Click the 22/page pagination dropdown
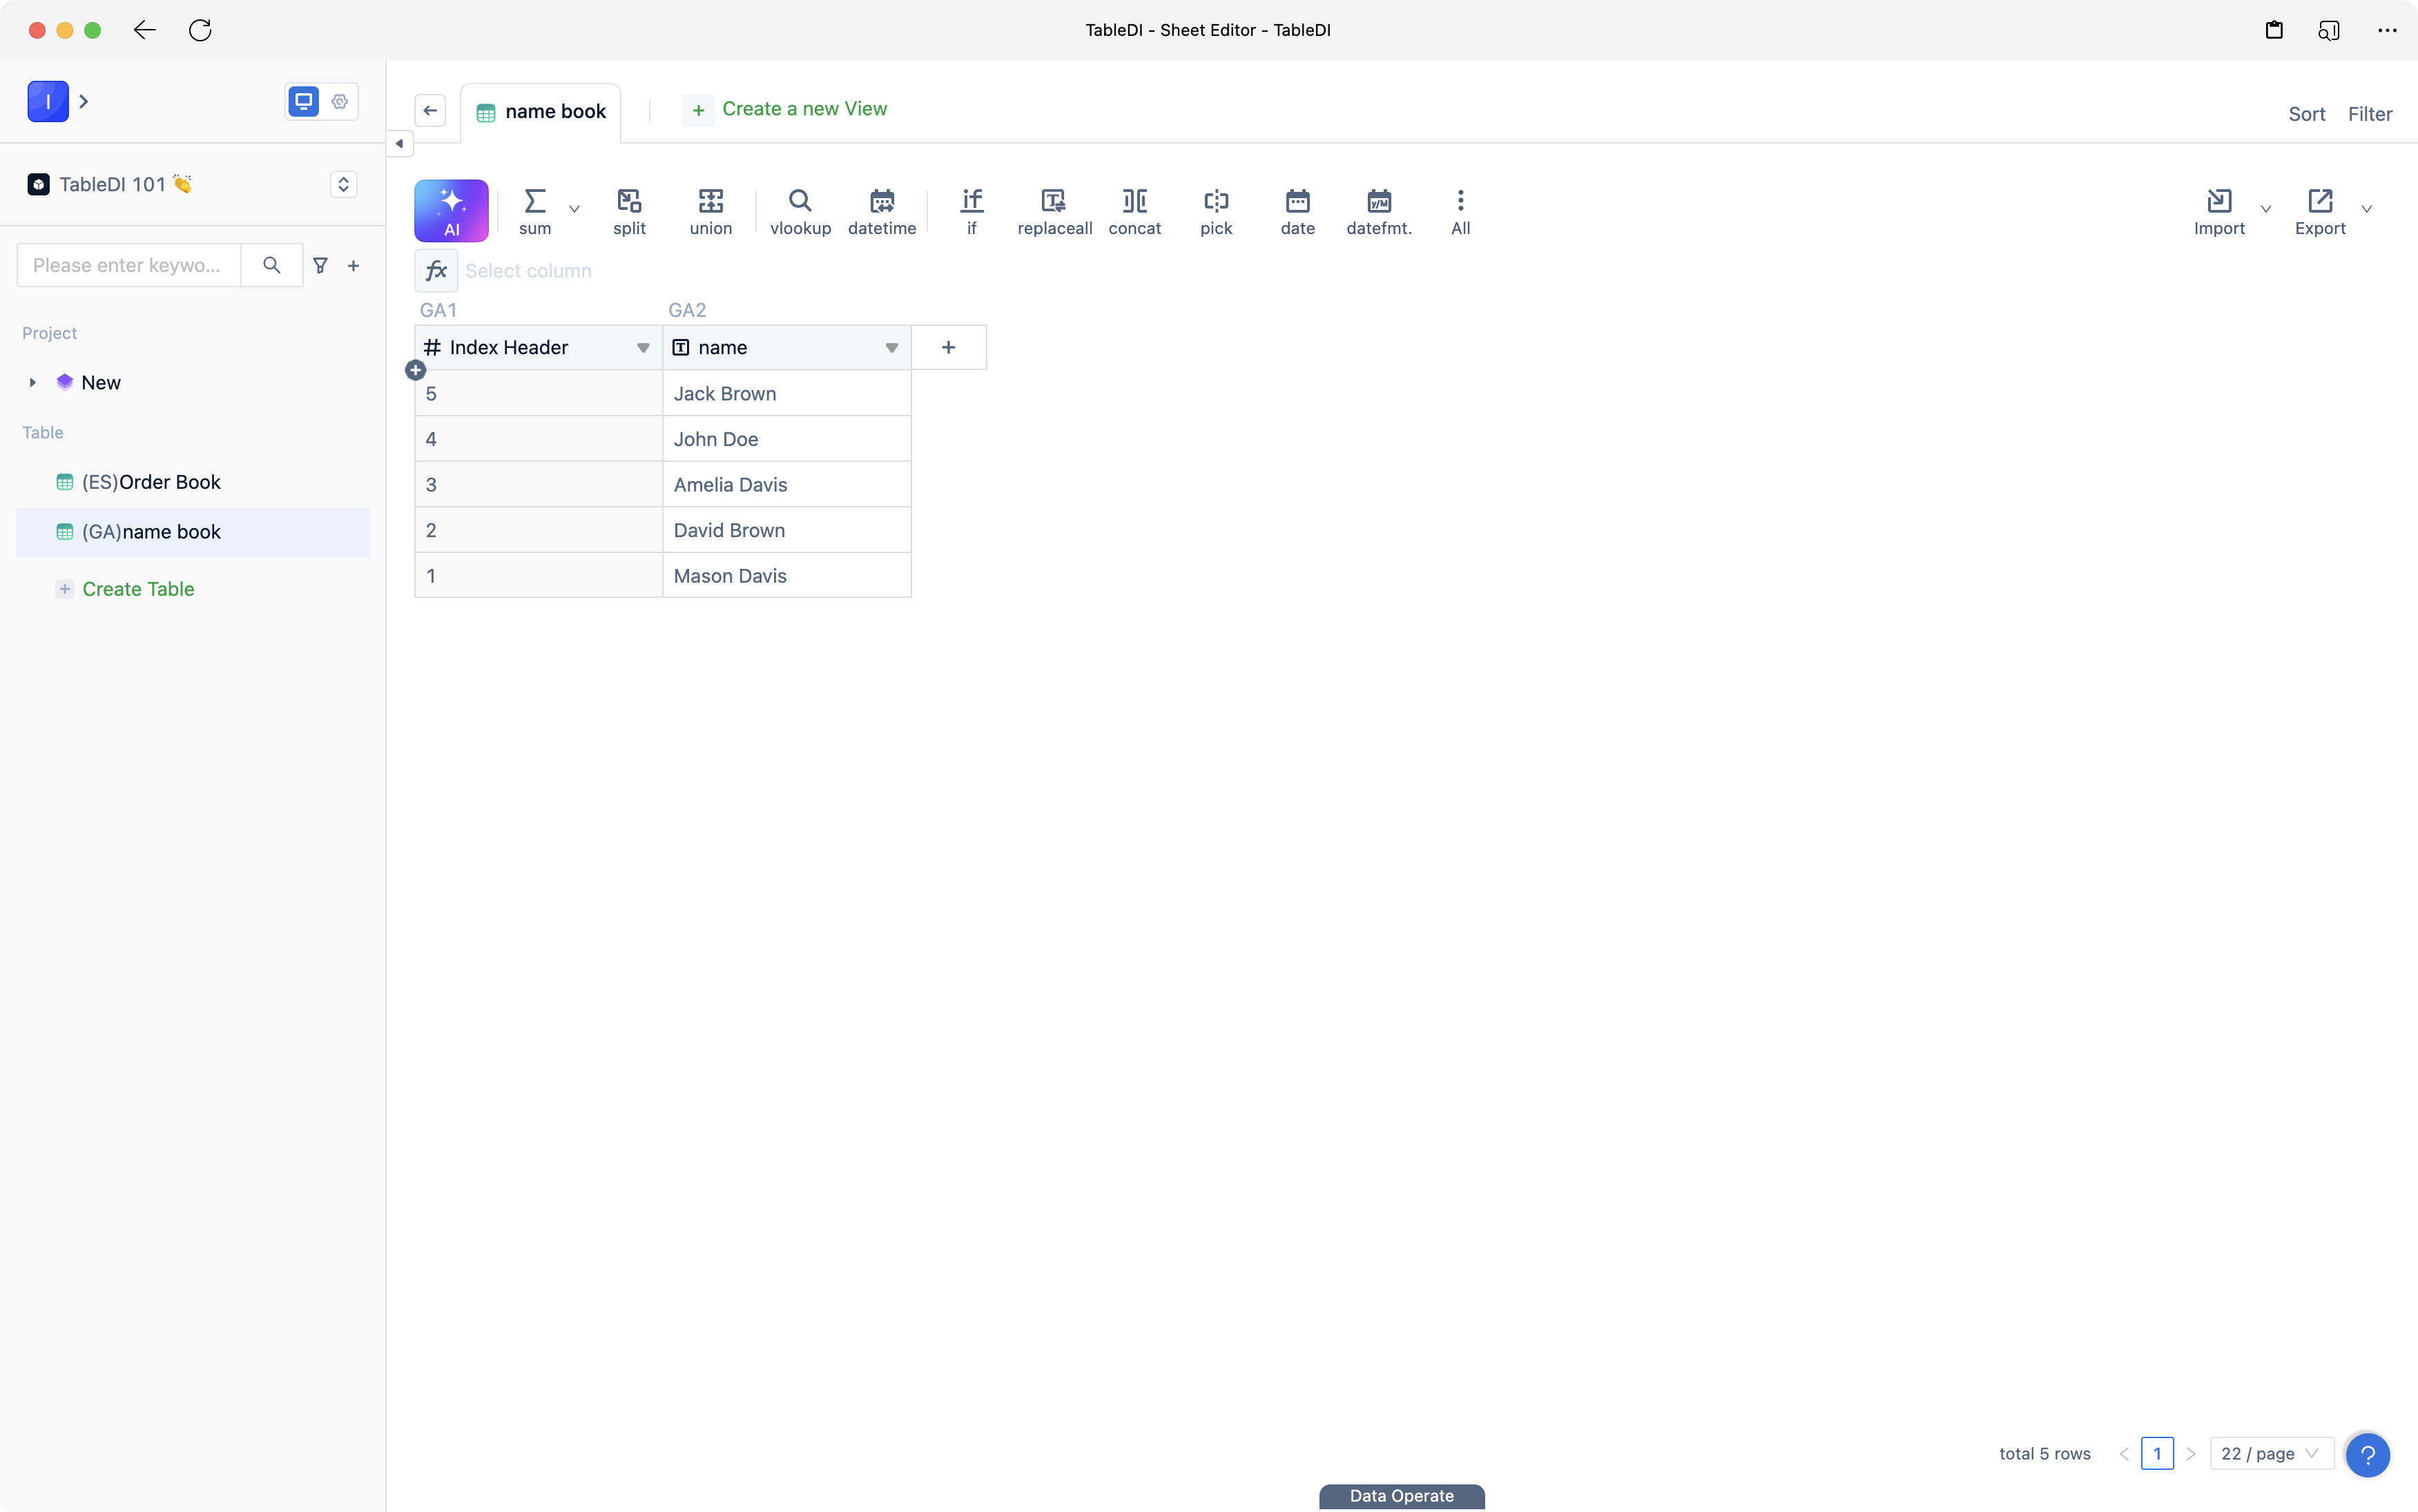2418x1512 pixels. (x=2266, y=1453)
